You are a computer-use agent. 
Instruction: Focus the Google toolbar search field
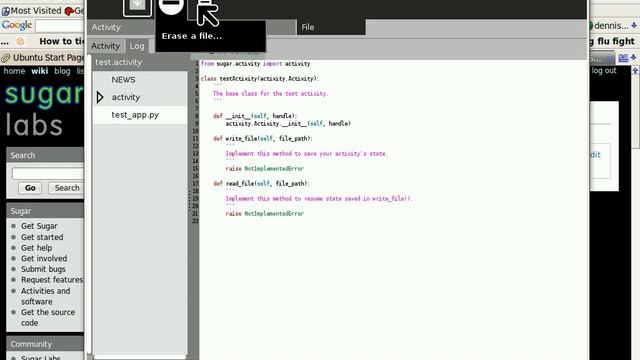(x=60, y=26)
